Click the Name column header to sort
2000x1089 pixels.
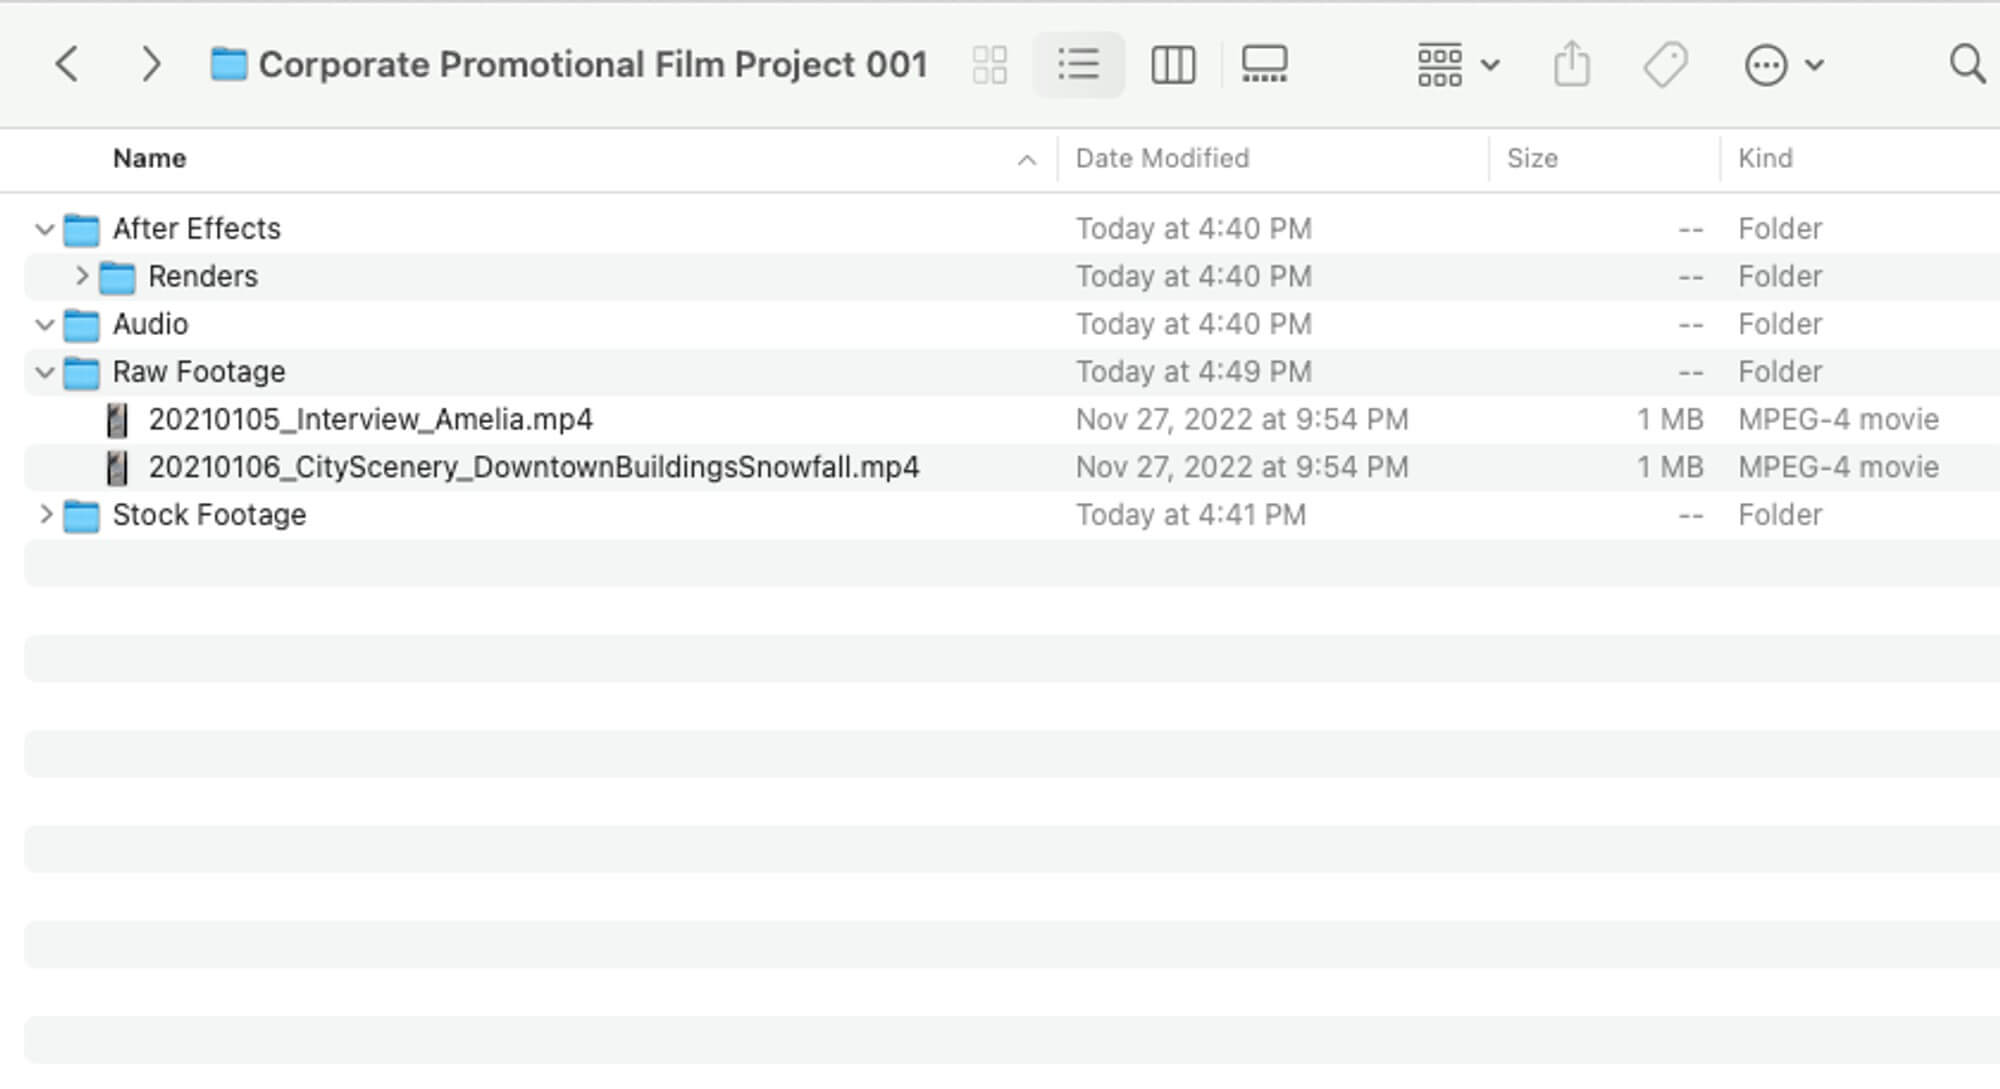tap(150, 158)
